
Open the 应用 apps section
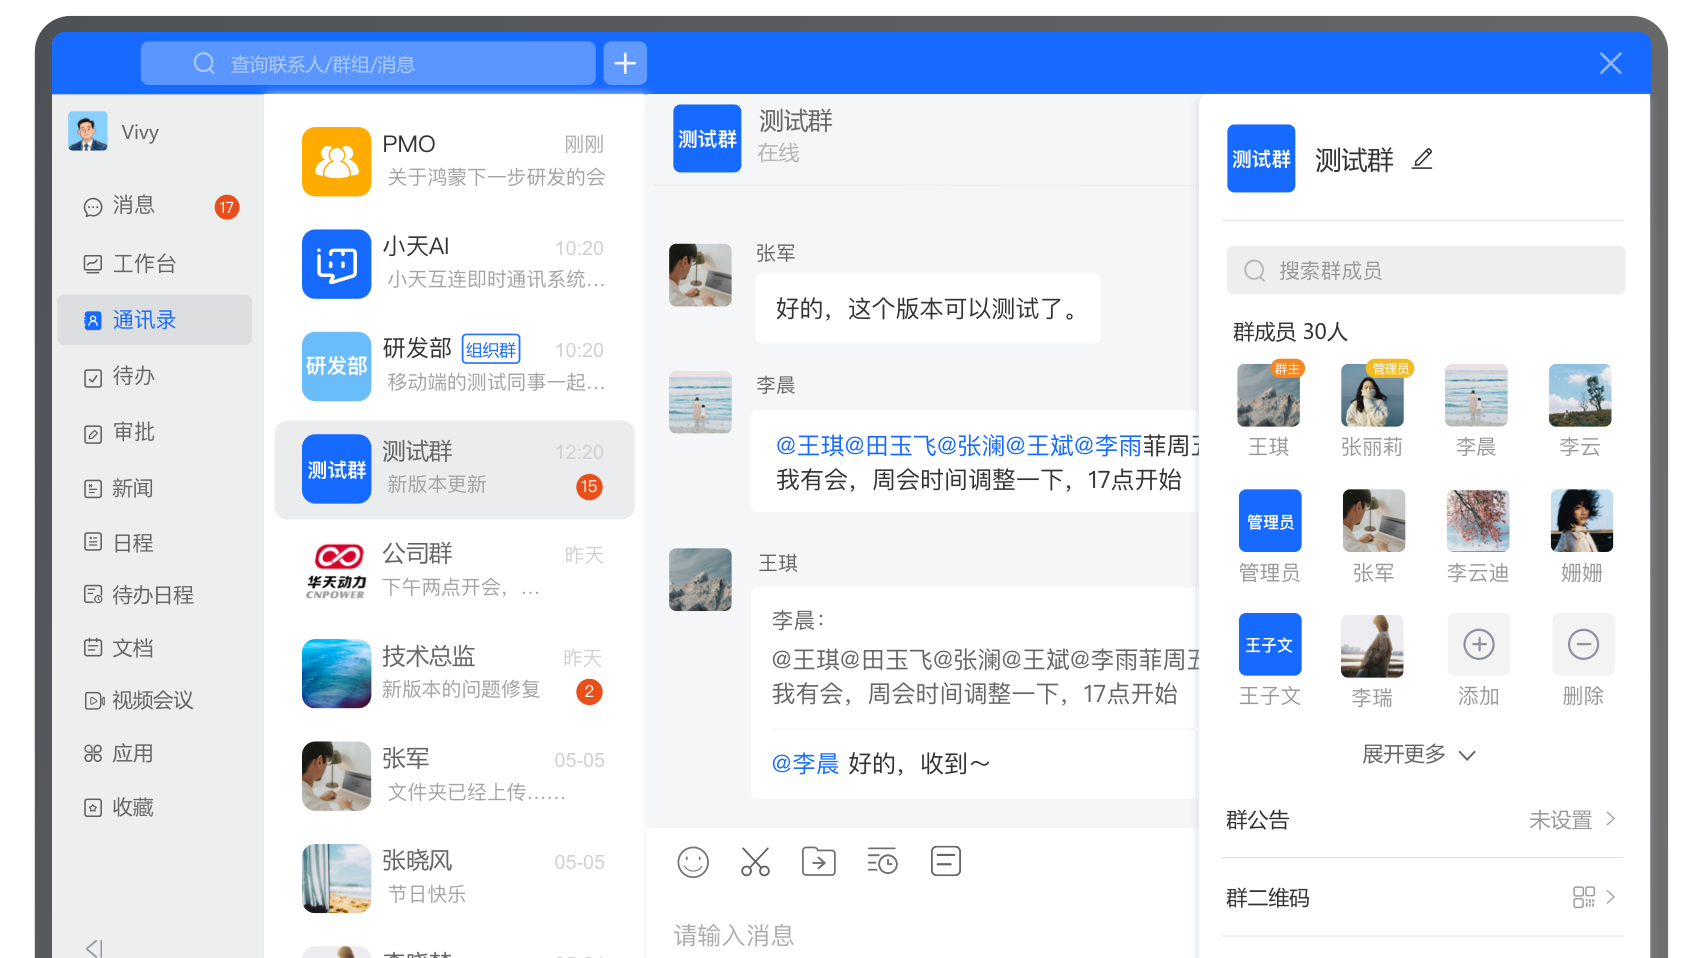coord(155,753)
